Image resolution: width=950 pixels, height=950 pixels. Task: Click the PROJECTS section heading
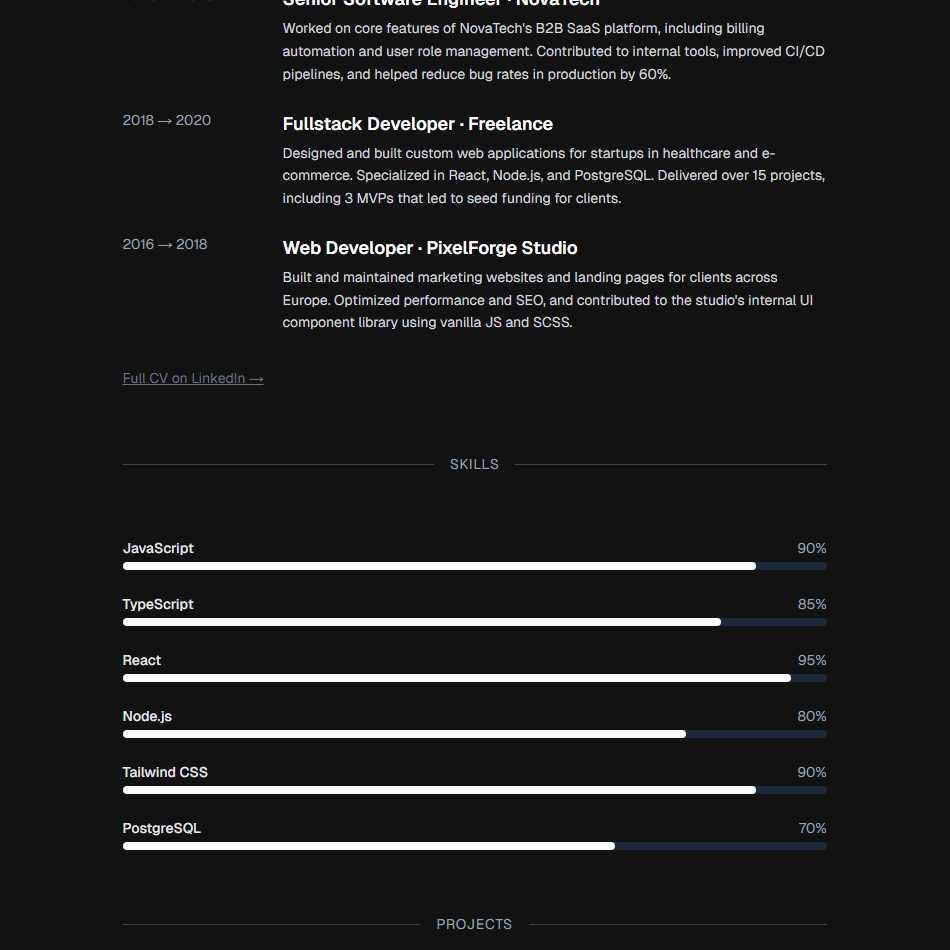pos(474,925)
